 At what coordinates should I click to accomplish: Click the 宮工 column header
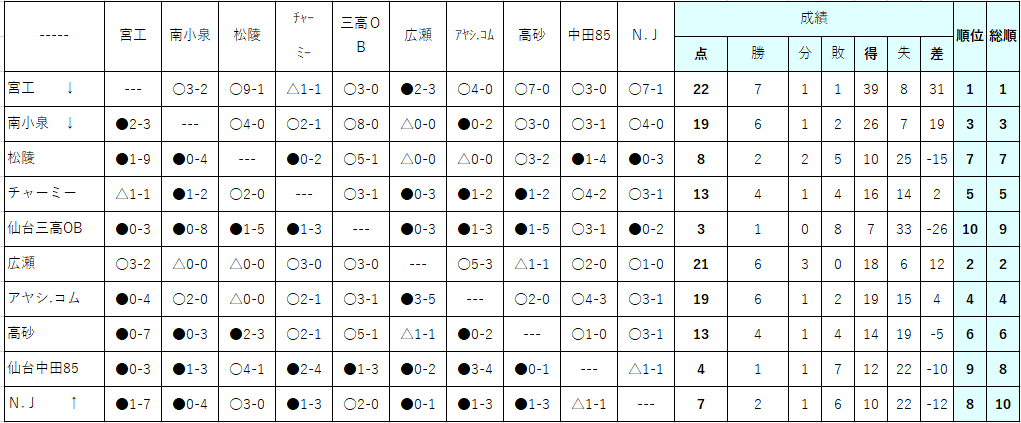point(133,36)
